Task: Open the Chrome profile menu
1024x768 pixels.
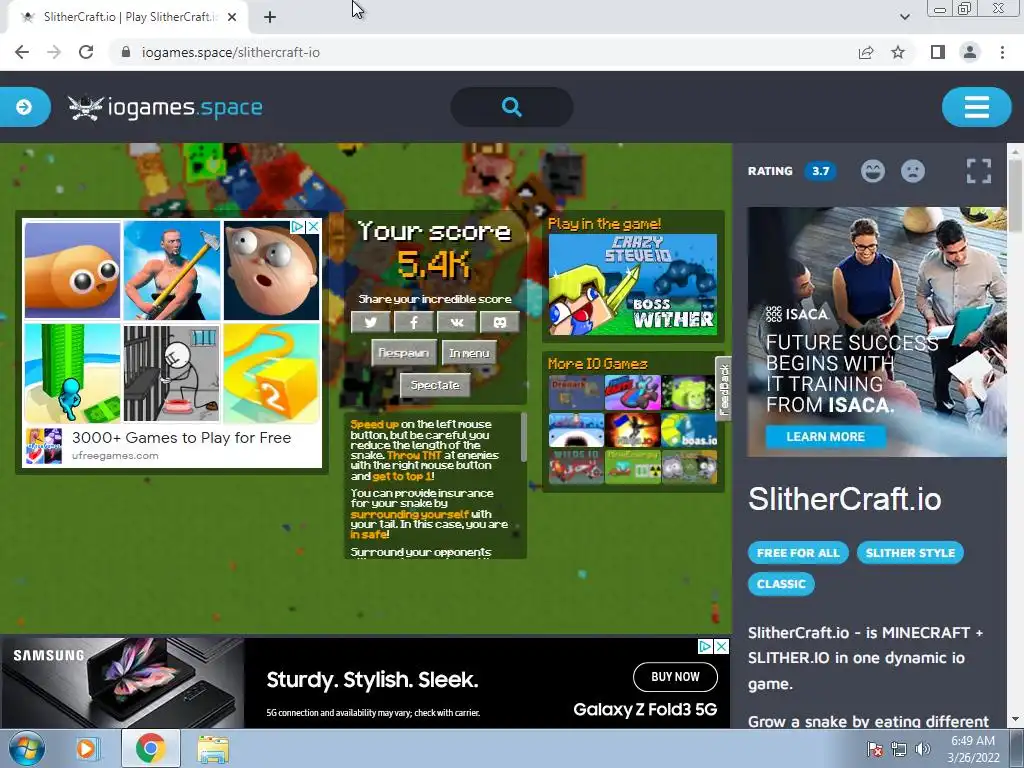Action: tap(970, 52)
